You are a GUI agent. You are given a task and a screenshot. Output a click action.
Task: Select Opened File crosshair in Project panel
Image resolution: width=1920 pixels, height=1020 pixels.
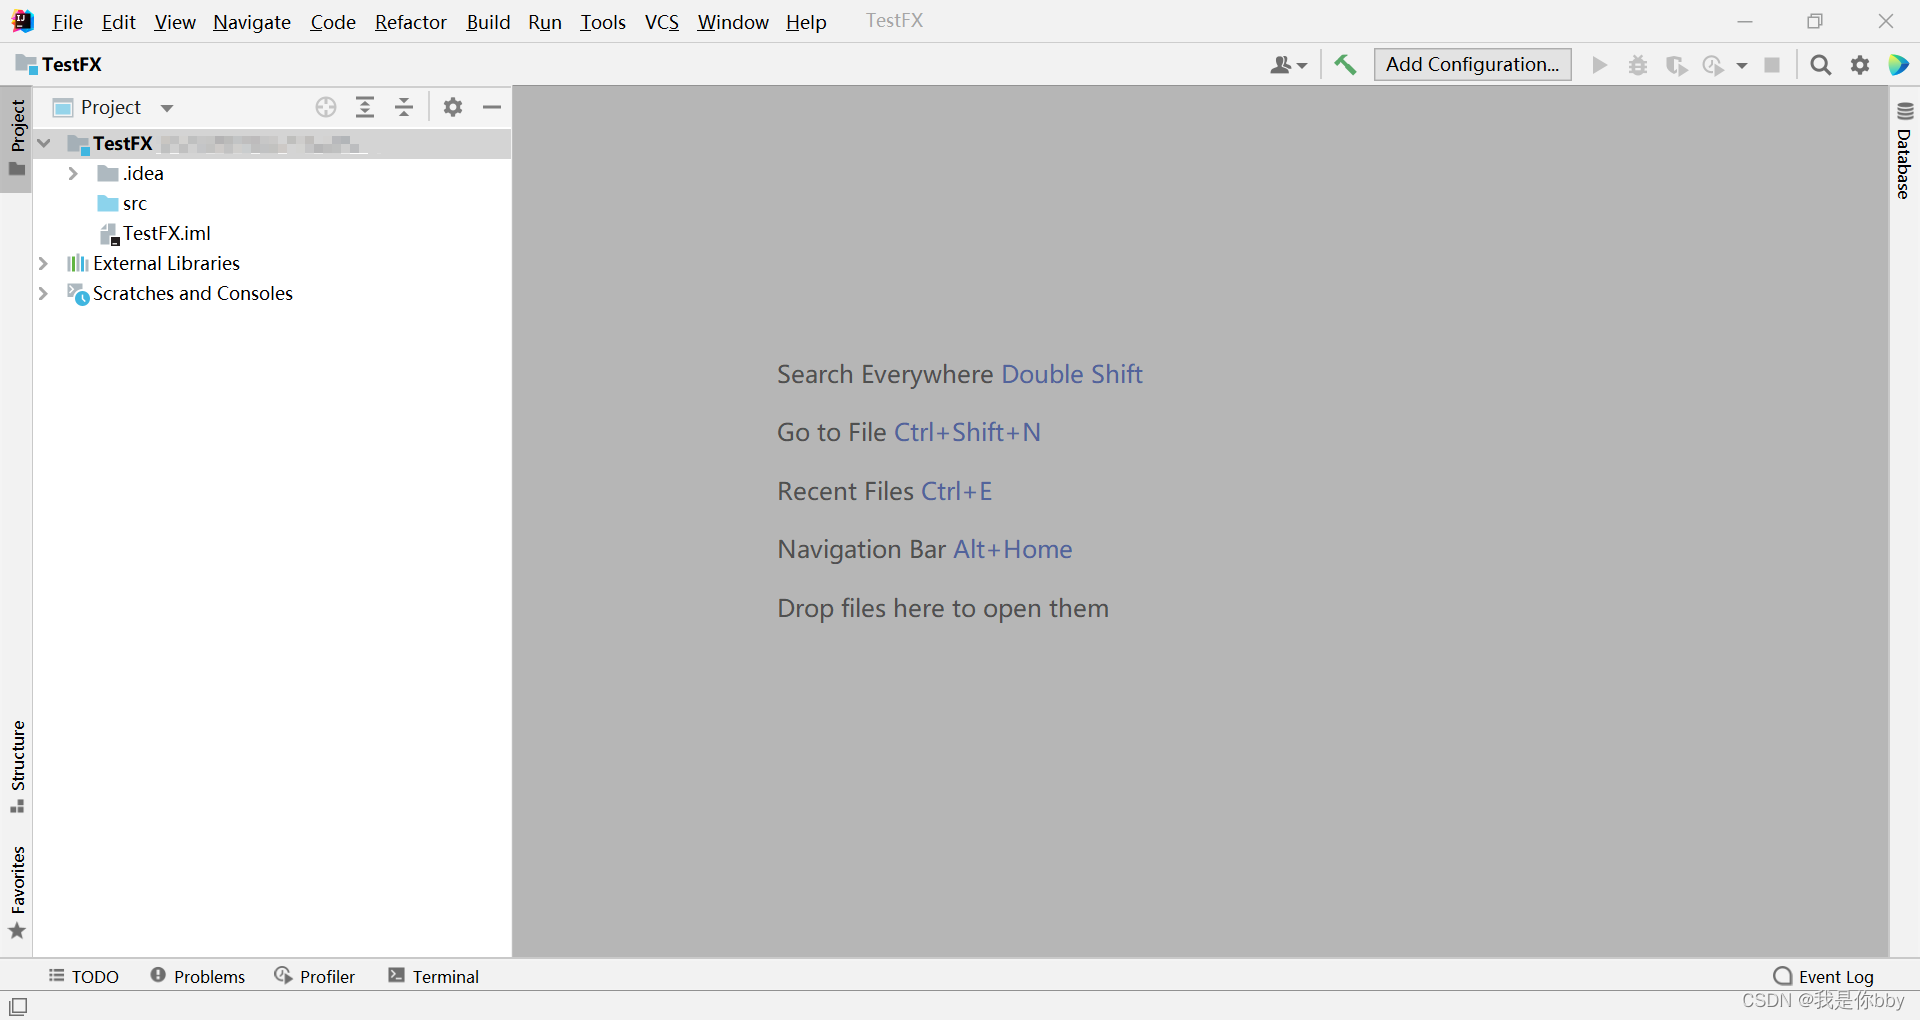point(326,107)
